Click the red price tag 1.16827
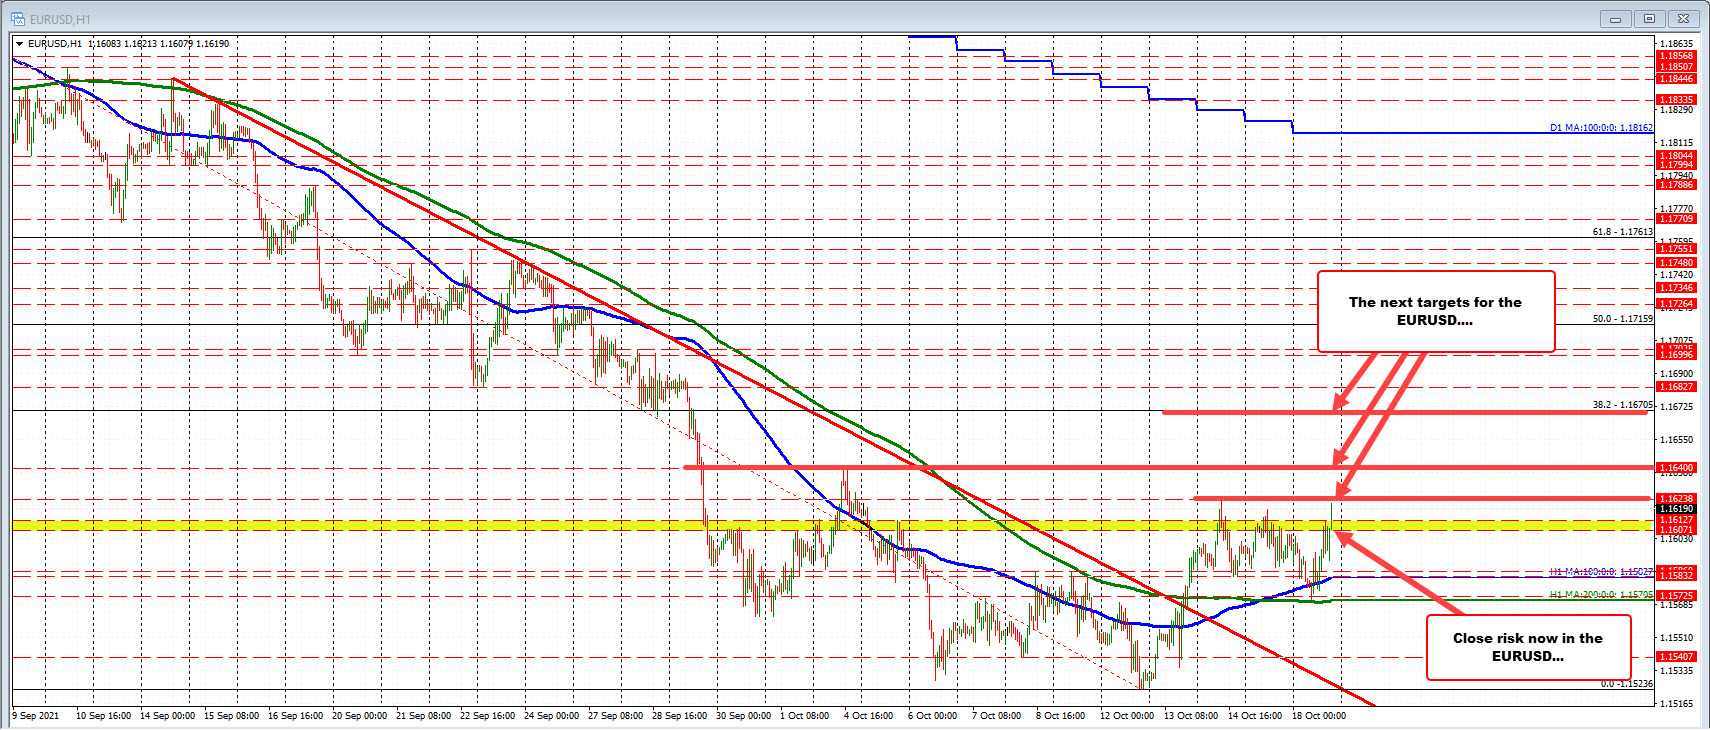 1676,387
